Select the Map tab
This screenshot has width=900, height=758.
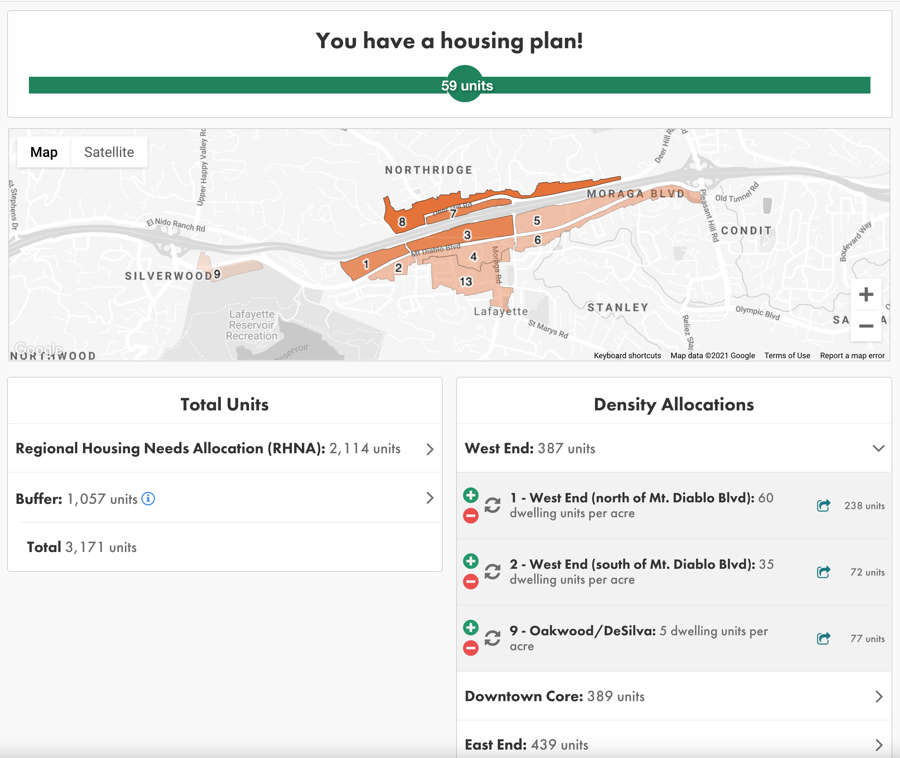[43, 152]
